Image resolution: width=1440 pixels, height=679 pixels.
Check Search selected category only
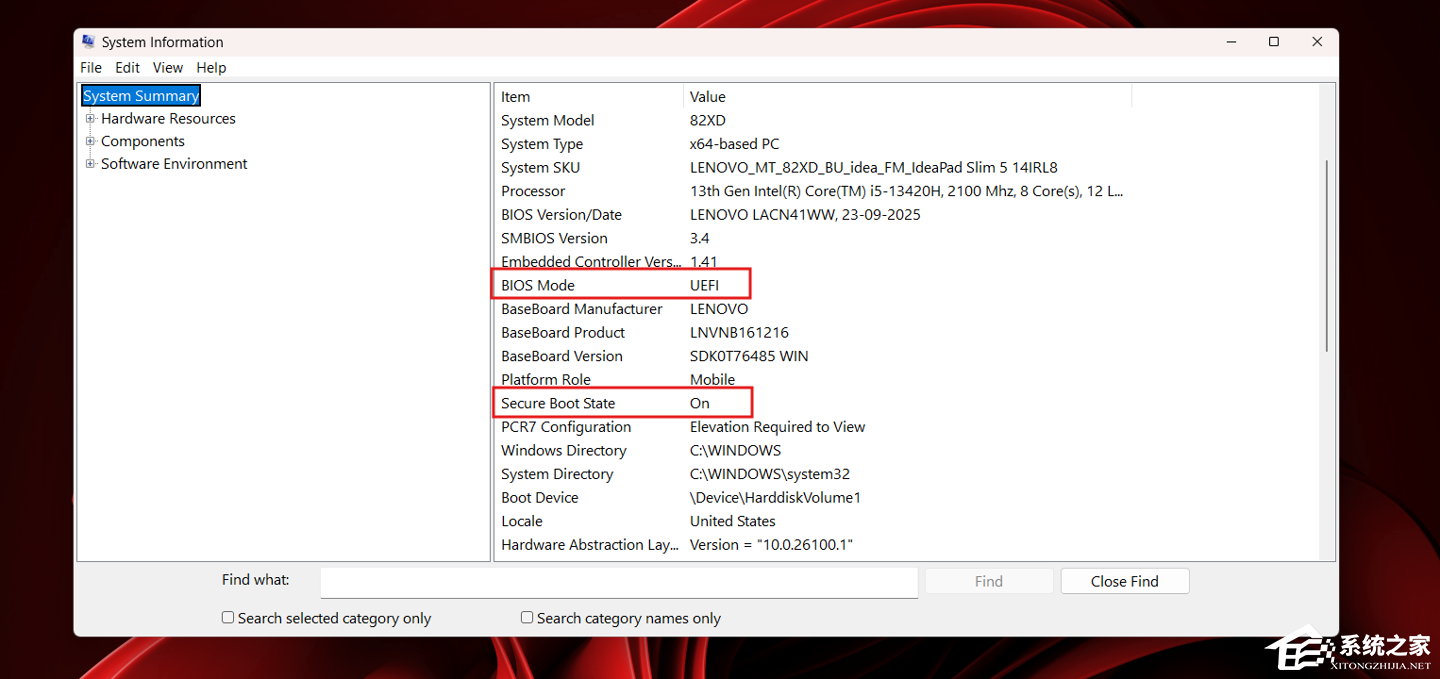228,618
